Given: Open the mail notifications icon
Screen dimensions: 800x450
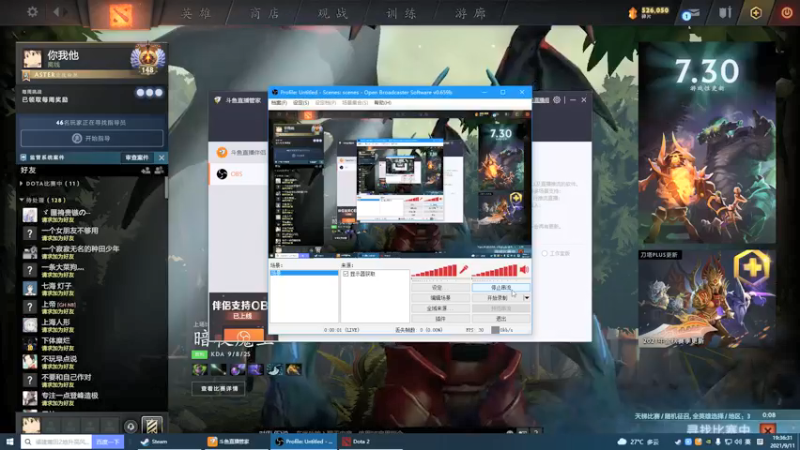Looking at the screenshot, I should (x=690, y=14).
